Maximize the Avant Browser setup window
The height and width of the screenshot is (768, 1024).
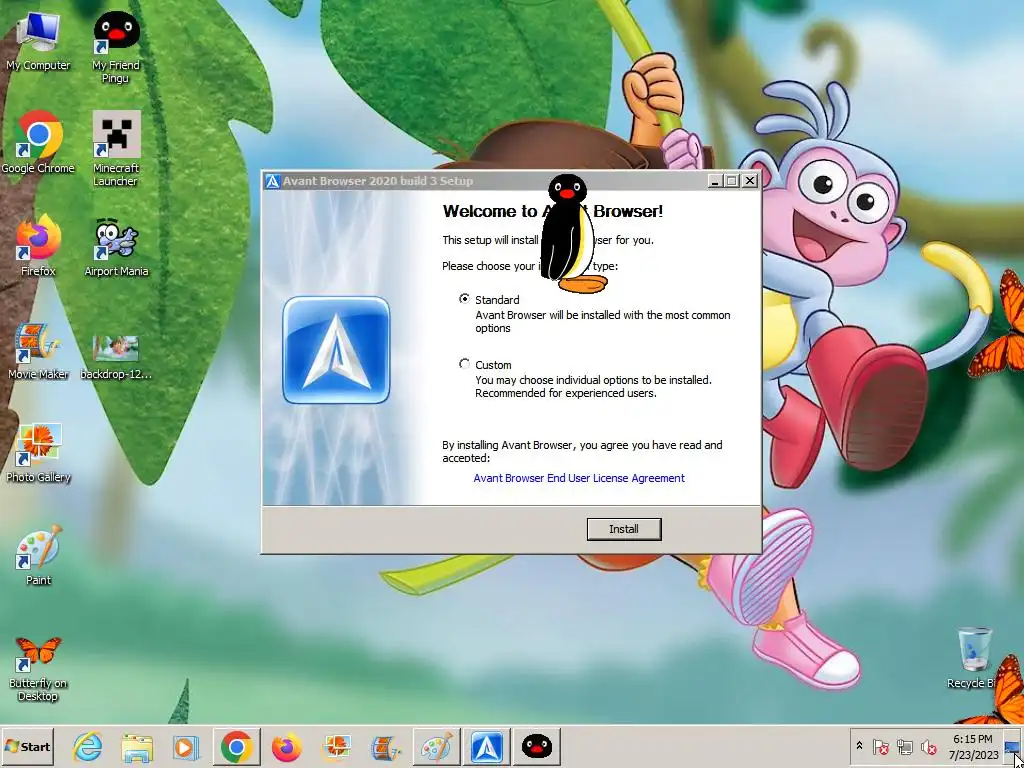(732, 181)
